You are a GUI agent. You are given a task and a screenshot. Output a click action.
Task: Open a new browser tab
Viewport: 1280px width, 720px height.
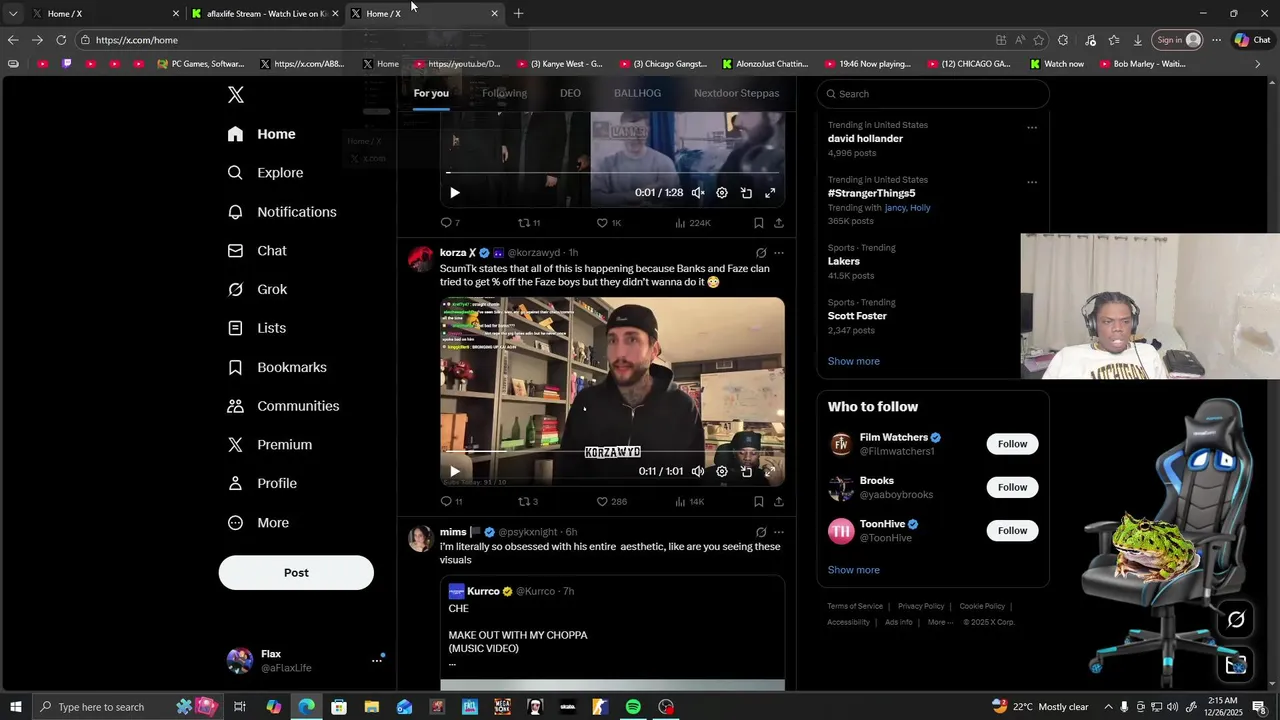coord(518,14)
